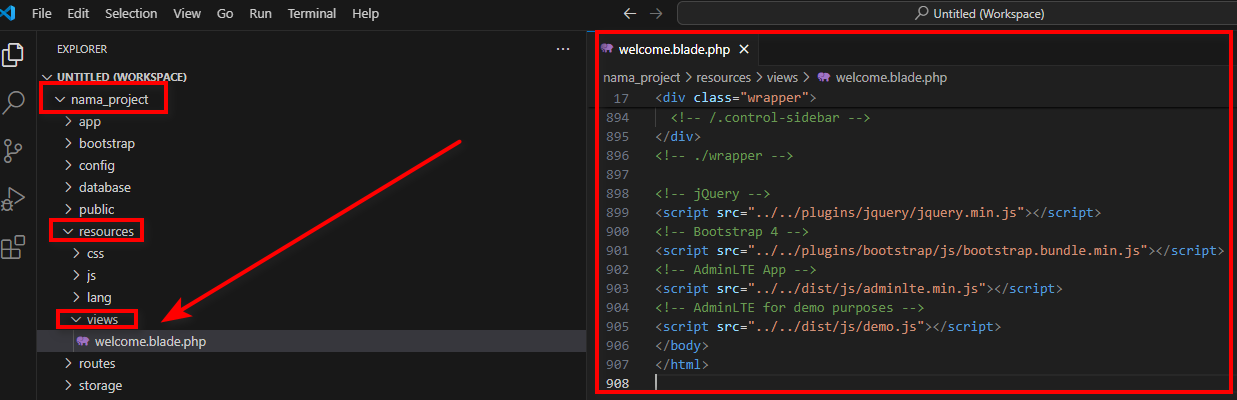
Task: Select the welcome.blade.php editor tab
Action: pyautogui.click(x=676, y=49)
